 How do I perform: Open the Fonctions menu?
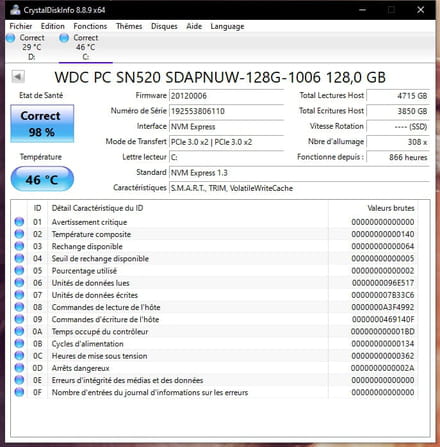click(90, 26)
